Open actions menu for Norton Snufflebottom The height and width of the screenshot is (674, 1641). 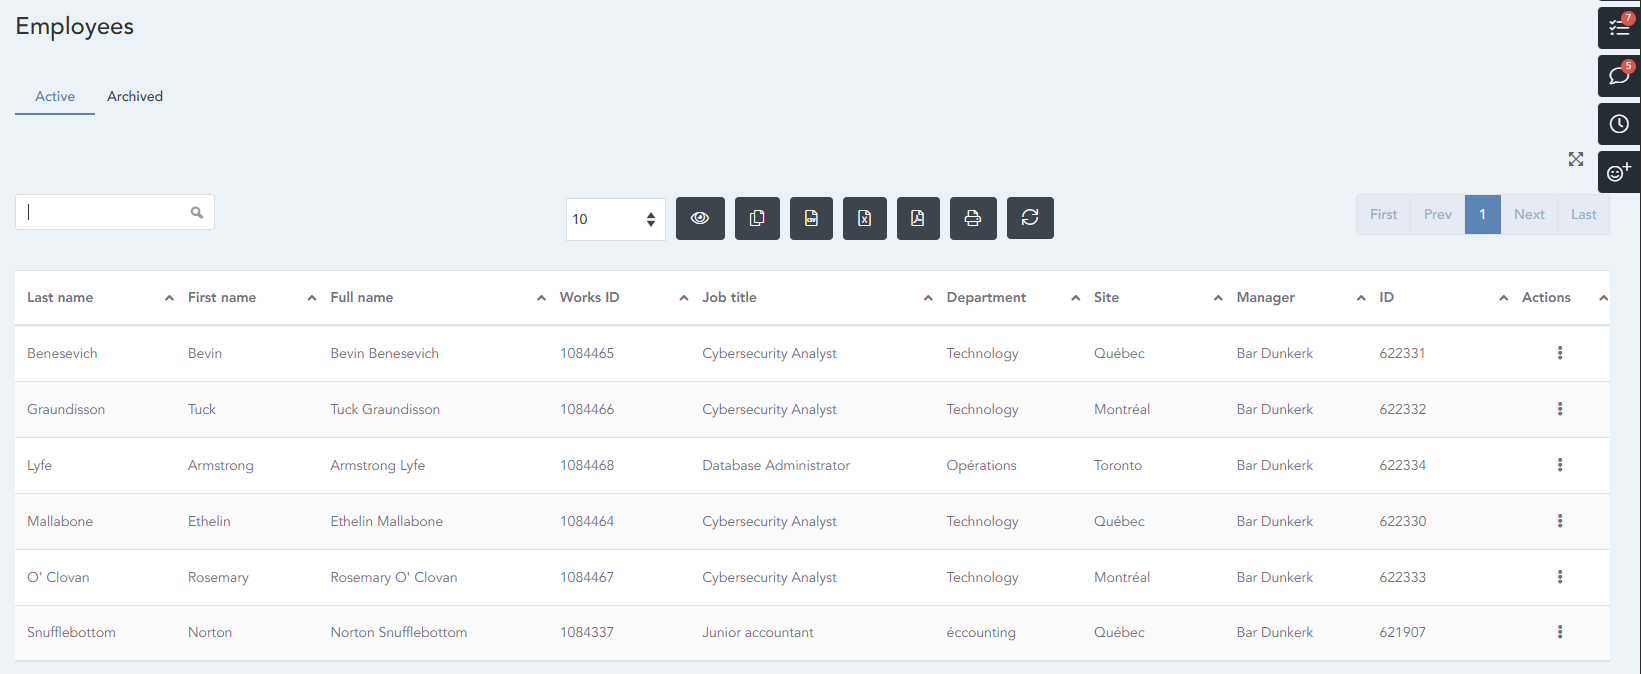click(1560, 632)
